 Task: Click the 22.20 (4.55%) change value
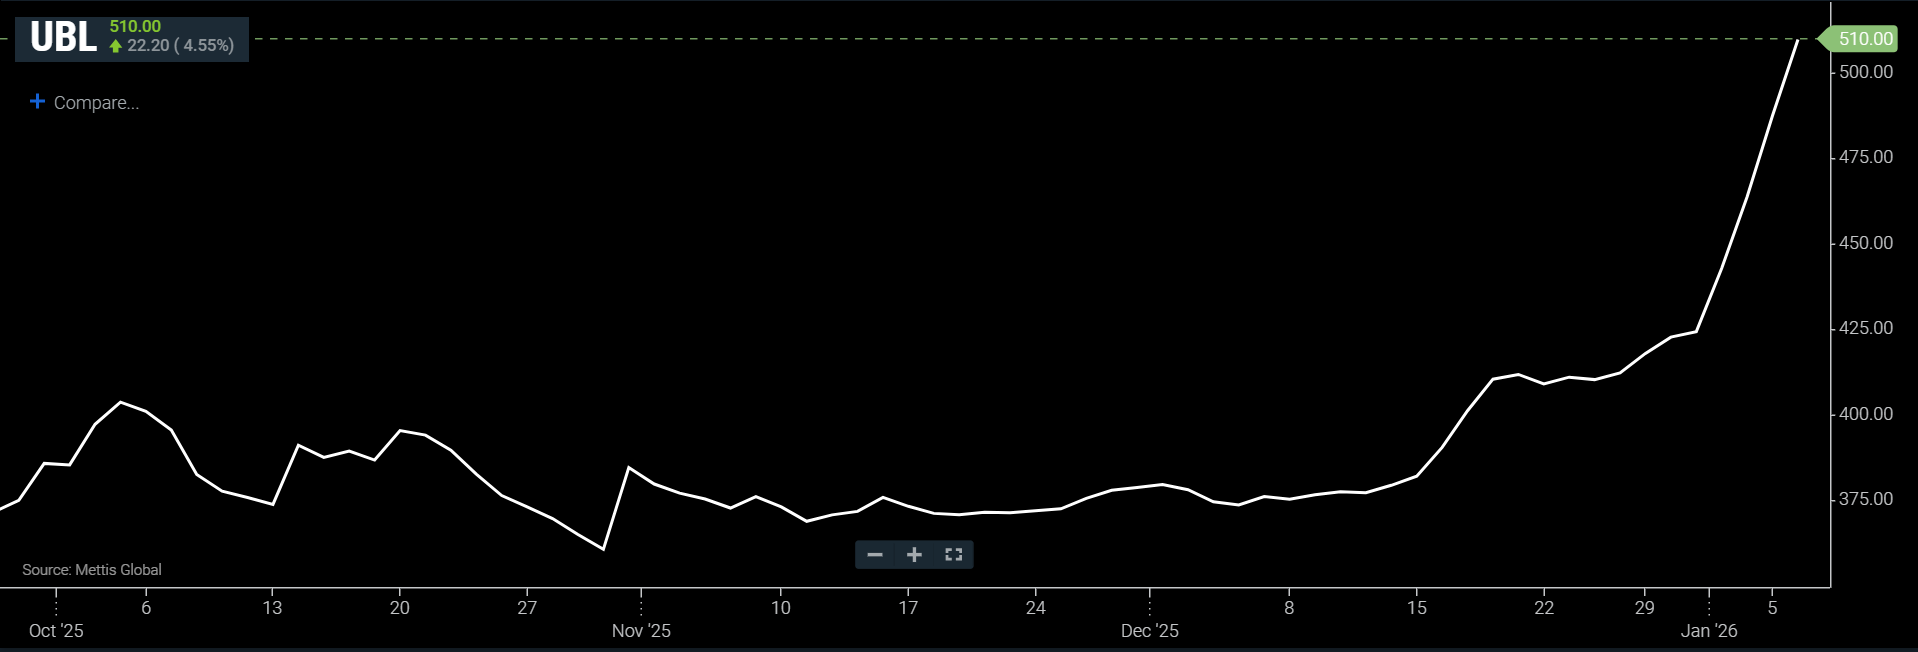tap(180, 46)
